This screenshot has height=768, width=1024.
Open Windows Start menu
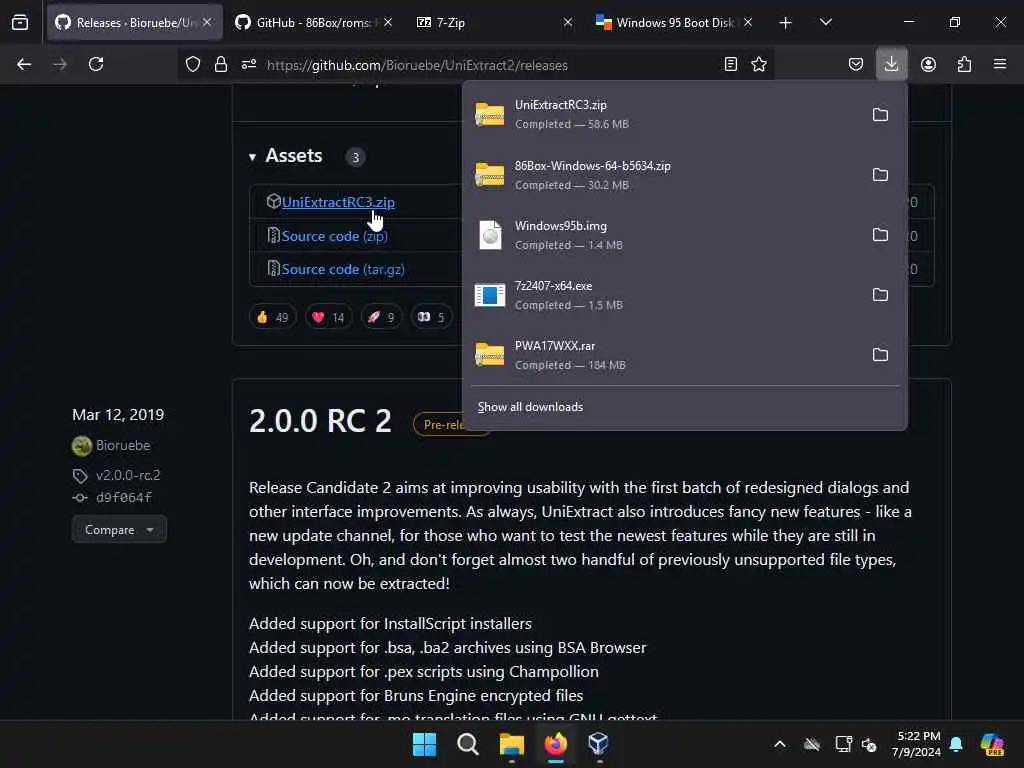point(424,744)
